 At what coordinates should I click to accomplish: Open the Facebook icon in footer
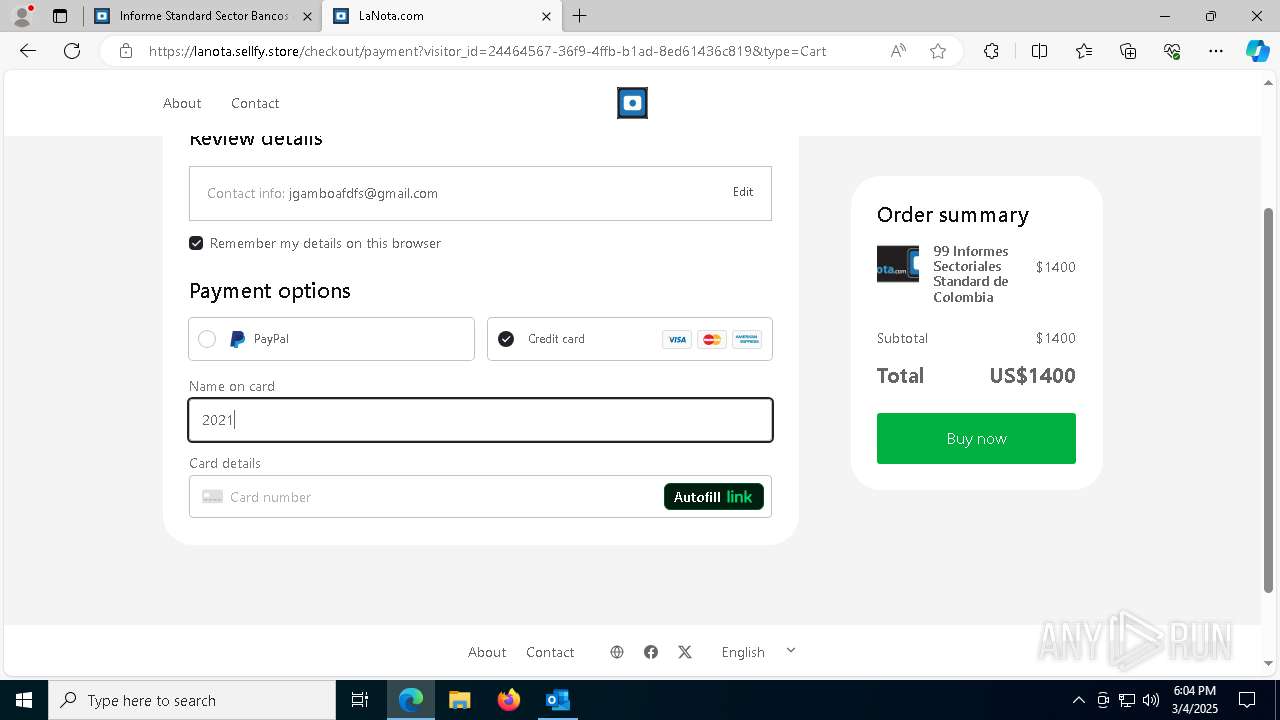(x=651, y=652)
